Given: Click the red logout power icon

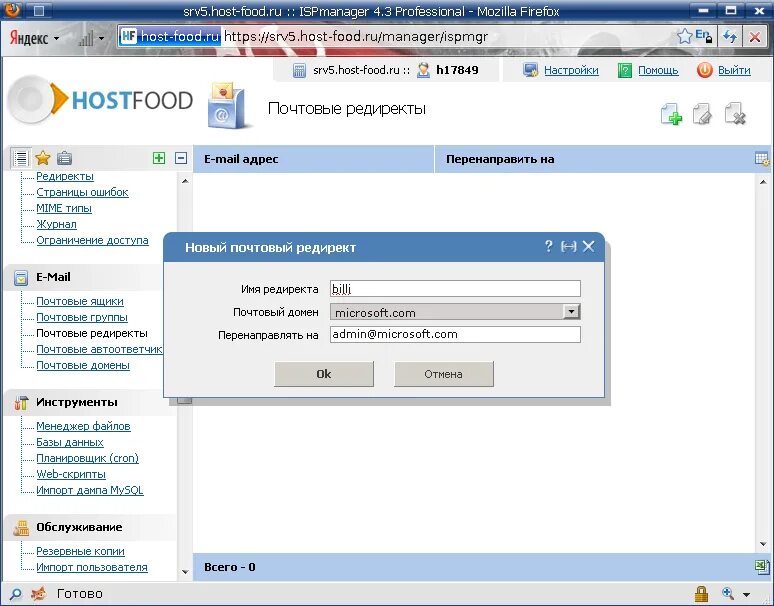Looking at the screenshot, I should click(x=704, y=70).
